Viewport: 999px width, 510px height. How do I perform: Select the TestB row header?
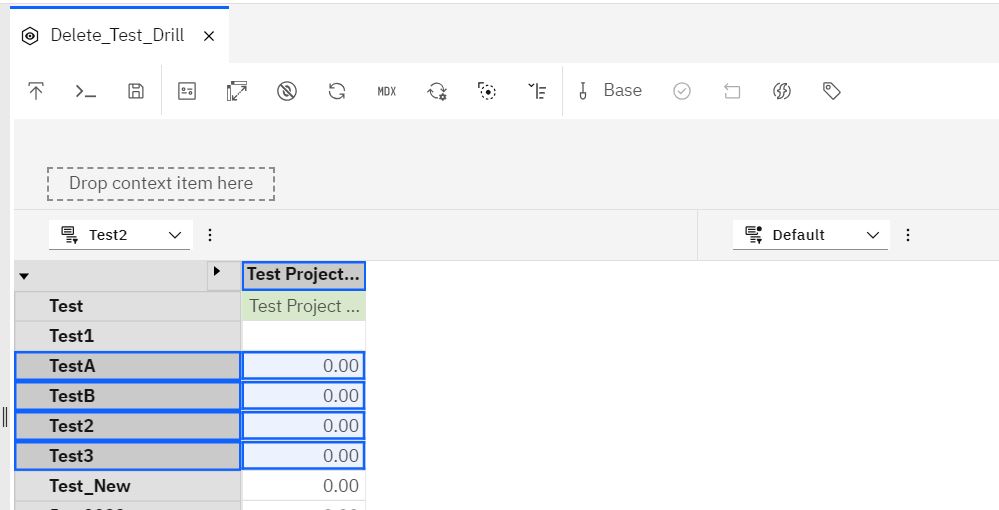click(127, 396)
